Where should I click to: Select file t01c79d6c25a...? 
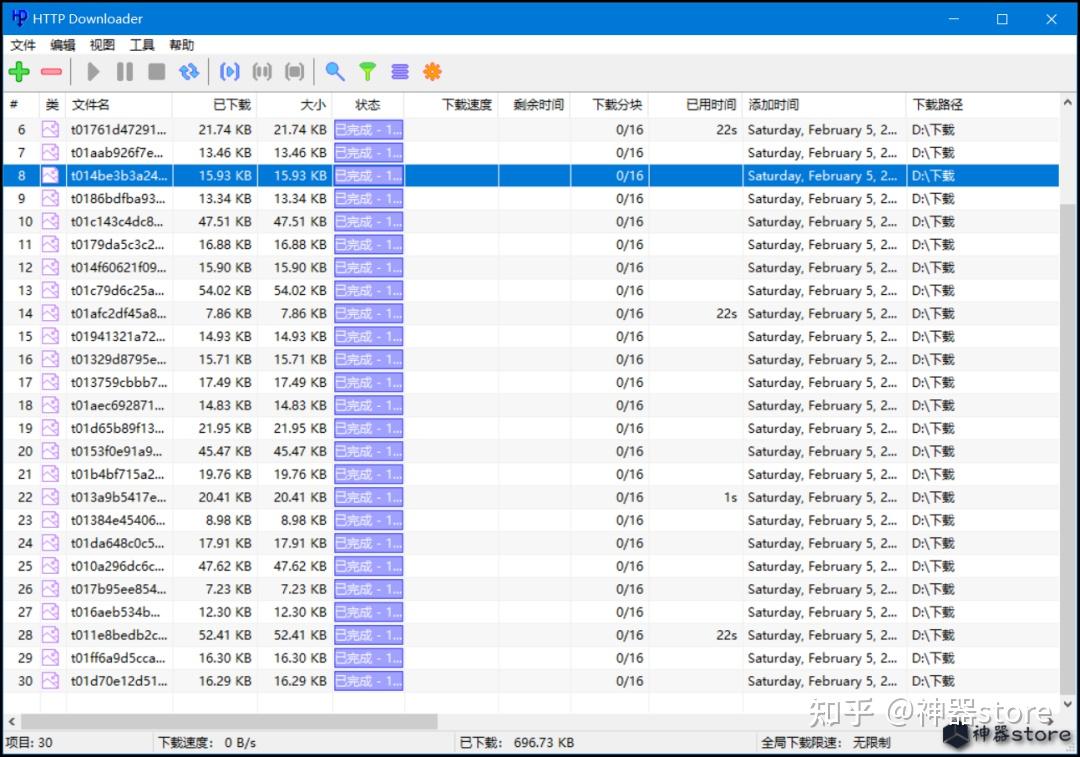117,290
